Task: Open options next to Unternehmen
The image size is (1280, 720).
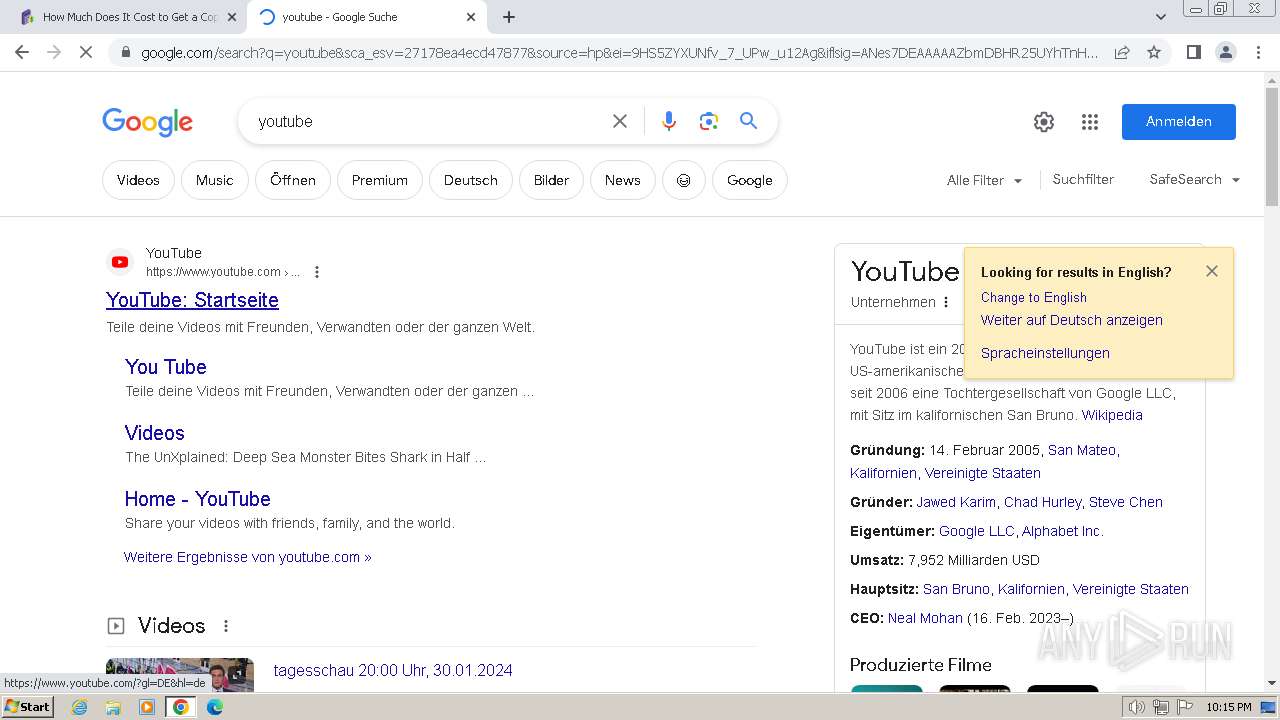Action: (946, 302)
